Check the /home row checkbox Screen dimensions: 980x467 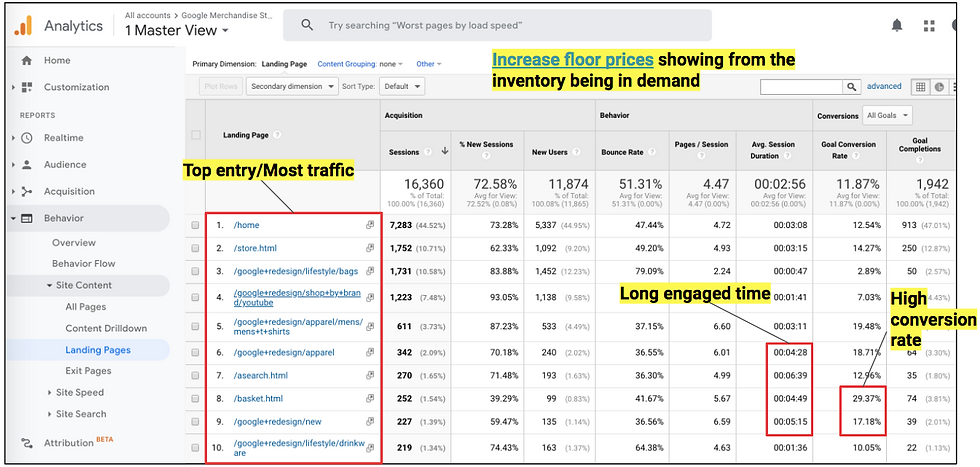click(196, 226)
